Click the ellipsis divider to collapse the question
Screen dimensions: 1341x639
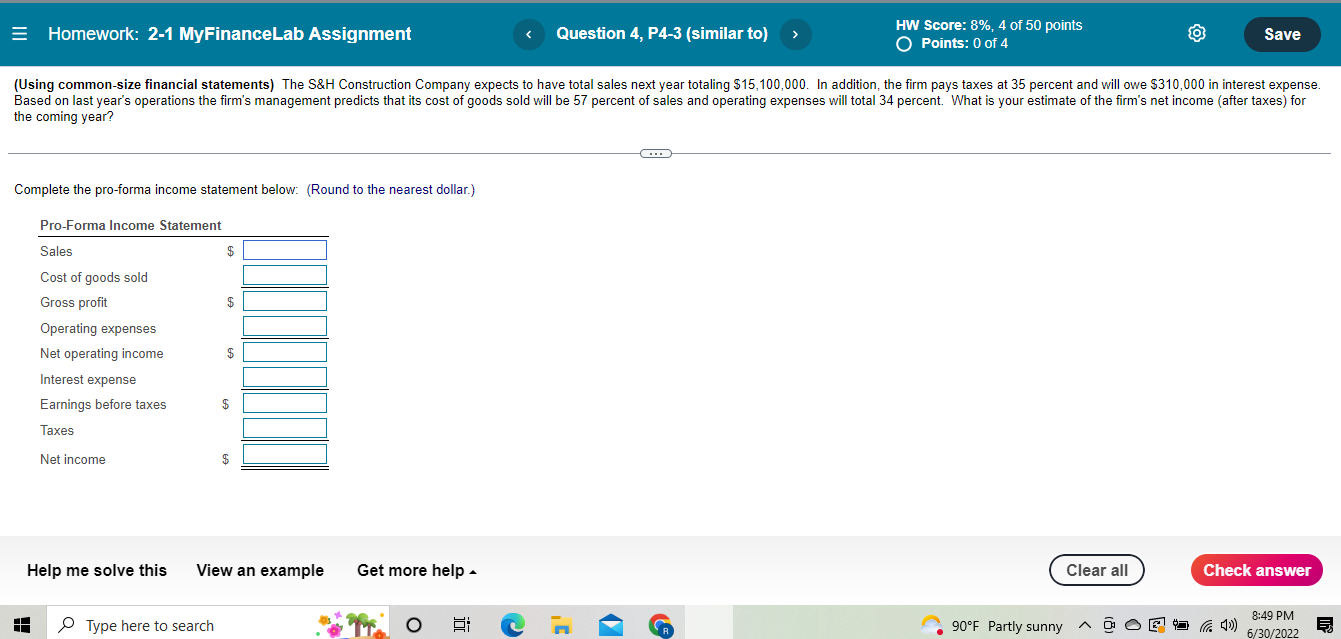coord(656,153)
